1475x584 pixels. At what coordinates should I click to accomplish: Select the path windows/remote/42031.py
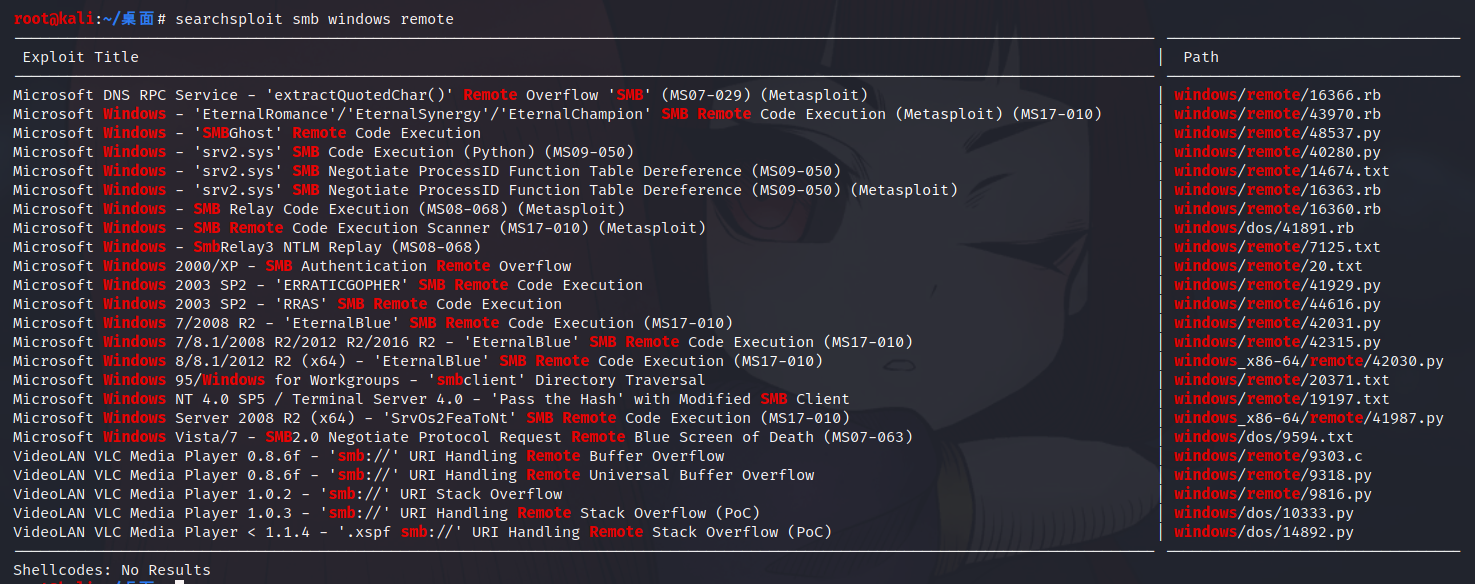coord(1278,323)
